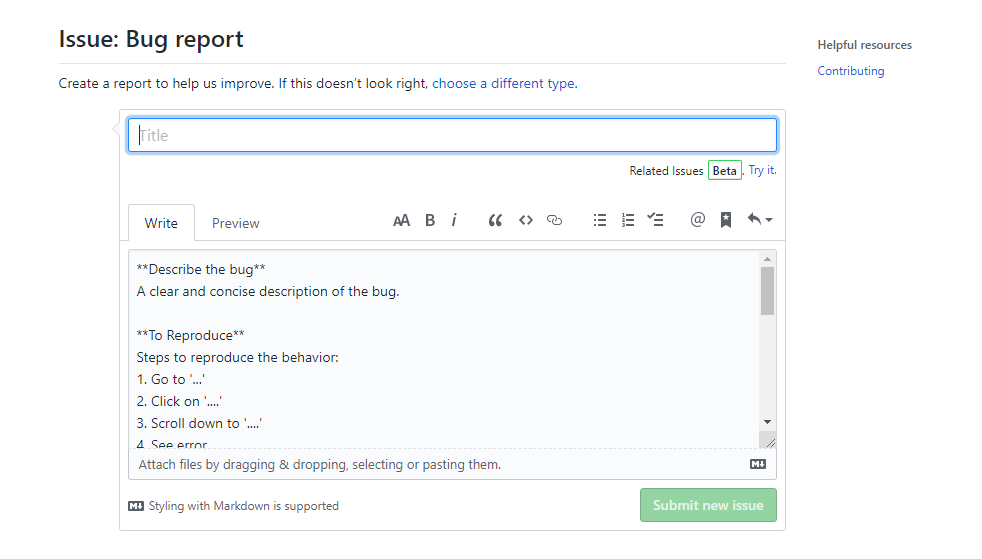Toggle italic formatting in the toolbar
Image resolution: width=982 pixels, height=559 pixels.
pyautogui.click(x=454, y=220)
